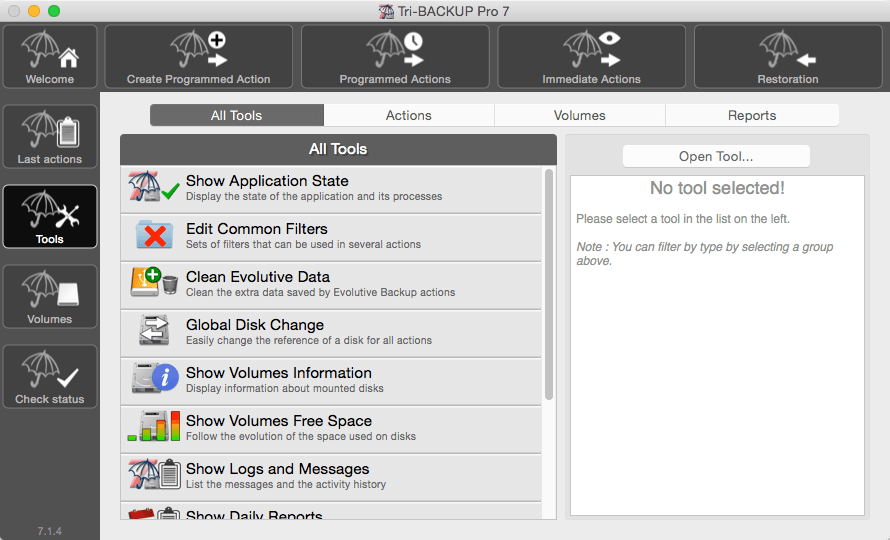Switch to the Actions tab
The width and height of the screenshot is (890, 540).
(409, 115)
